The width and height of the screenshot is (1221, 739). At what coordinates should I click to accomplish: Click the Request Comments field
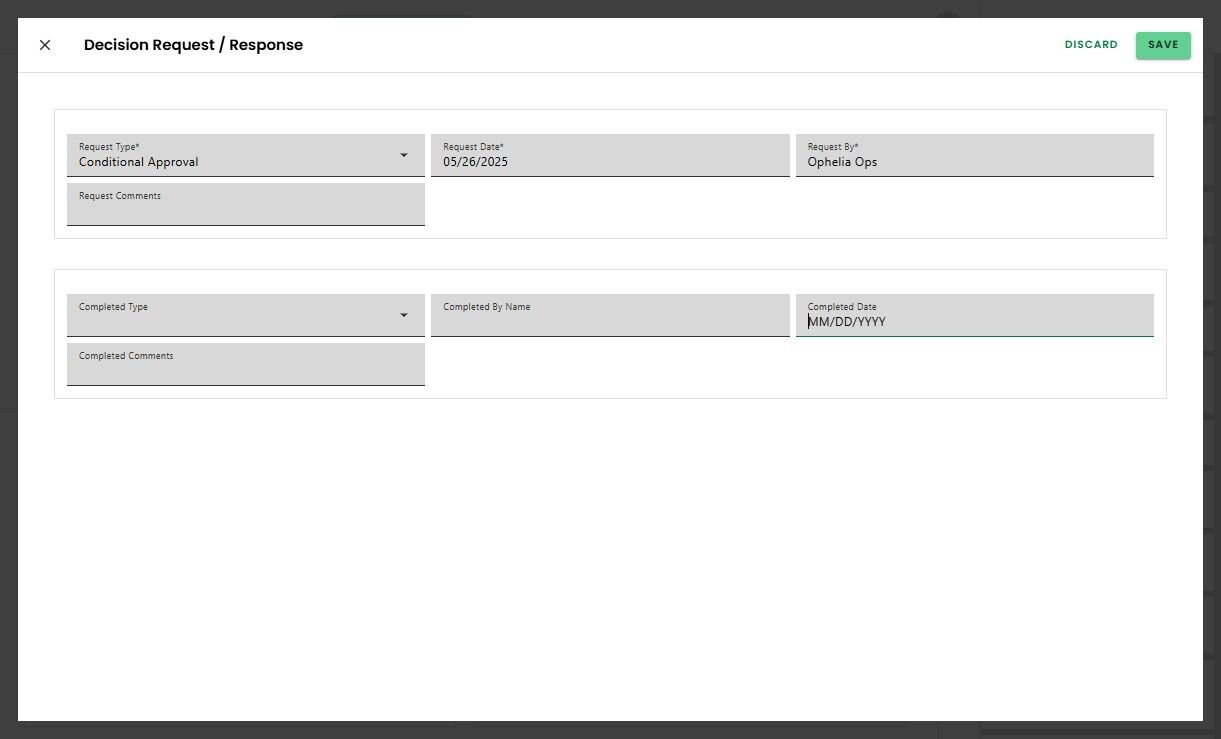[246, 204]
